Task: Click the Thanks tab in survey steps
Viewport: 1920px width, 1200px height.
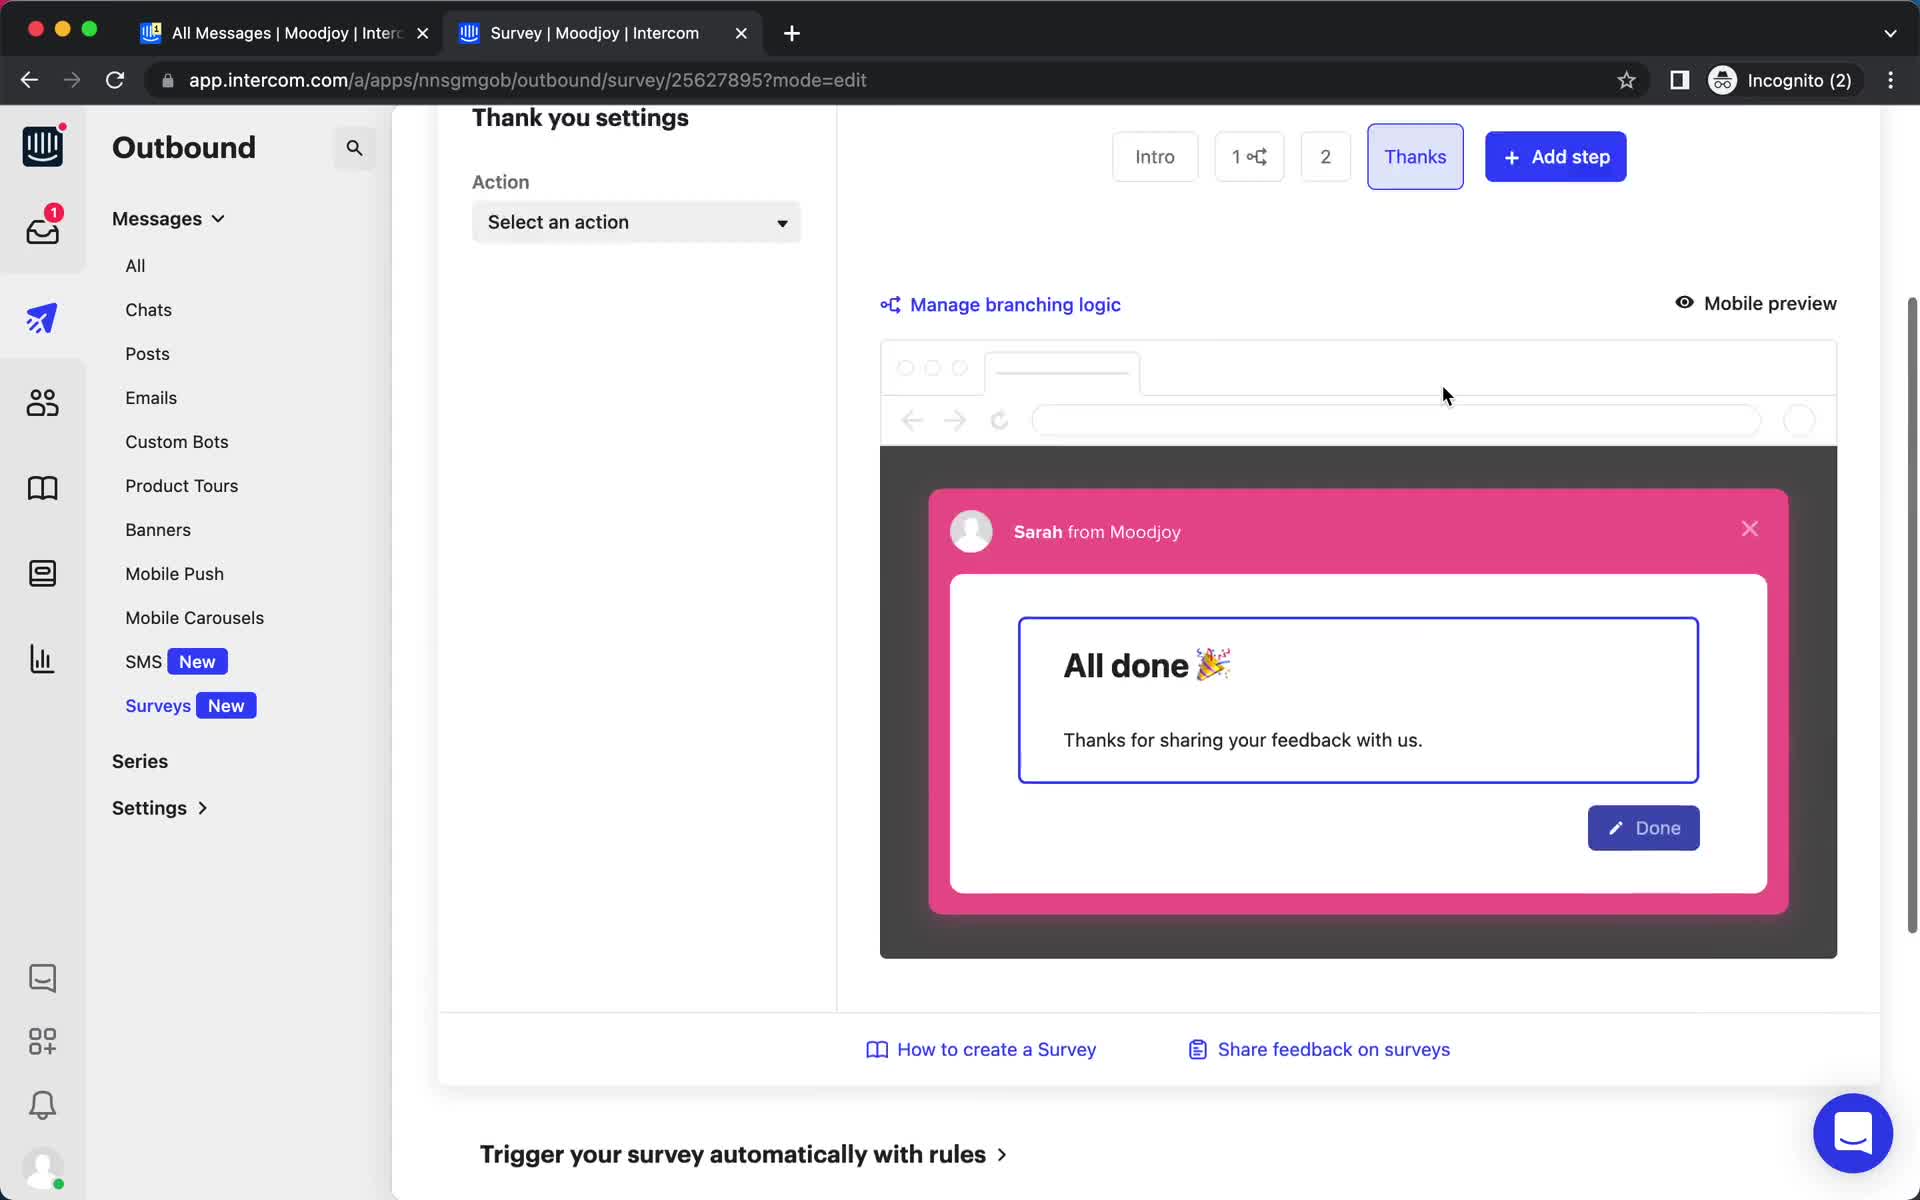Action: pos(1414,156)
